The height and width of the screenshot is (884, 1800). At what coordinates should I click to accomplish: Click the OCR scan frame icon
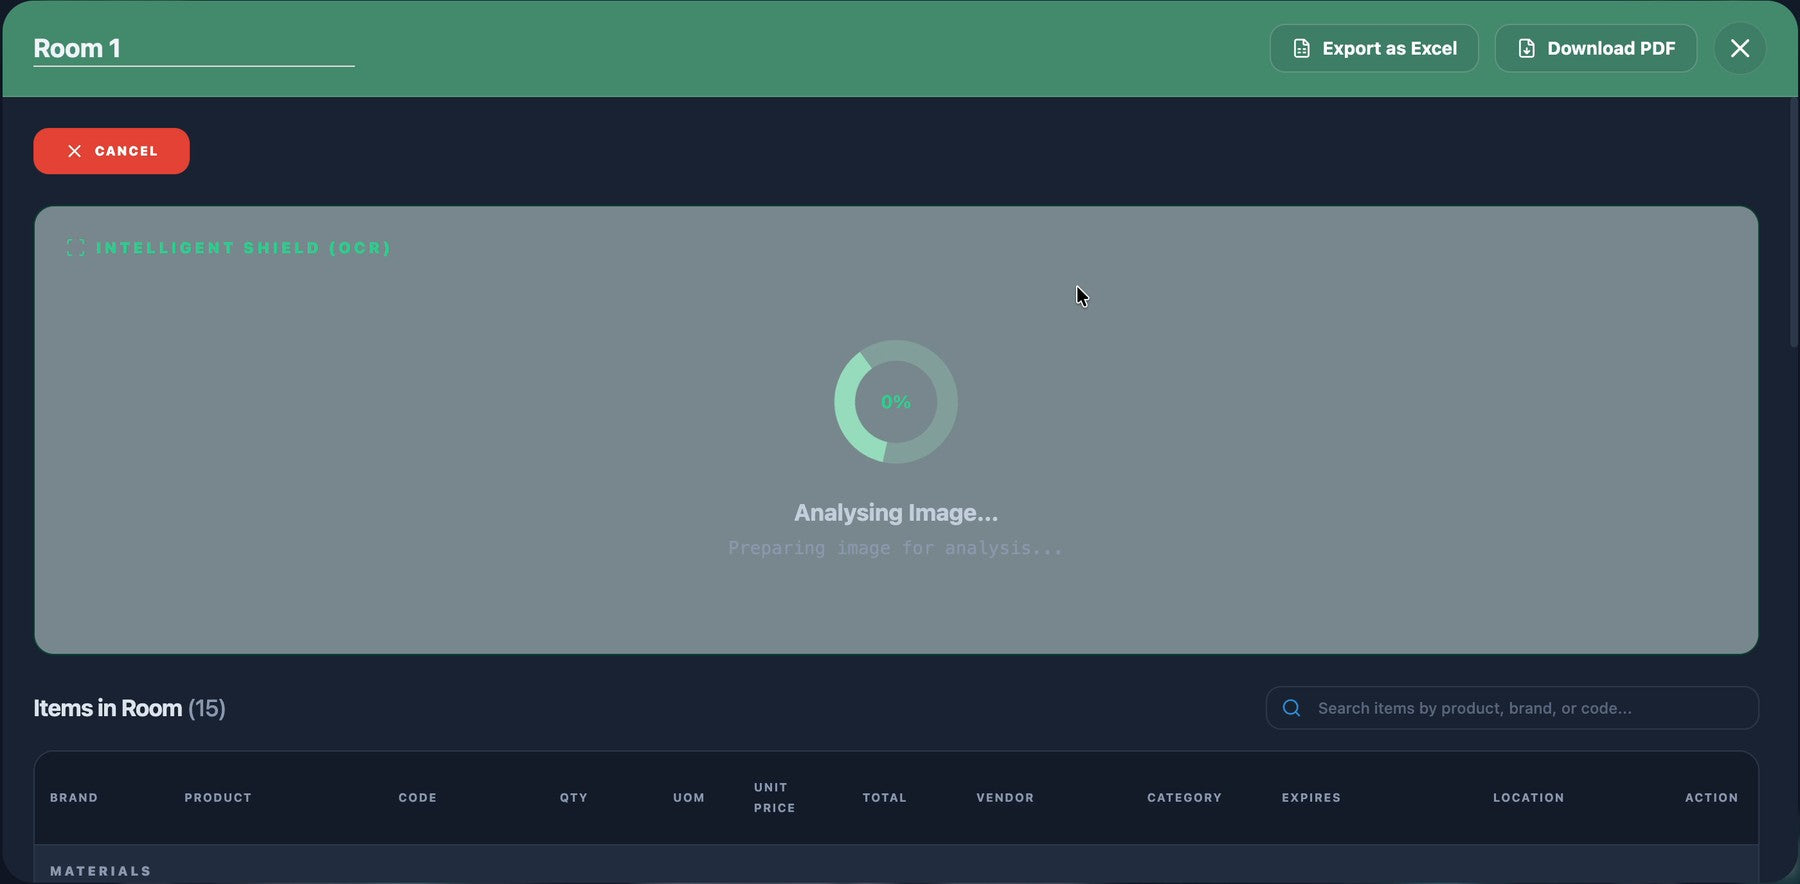point(75,247)
